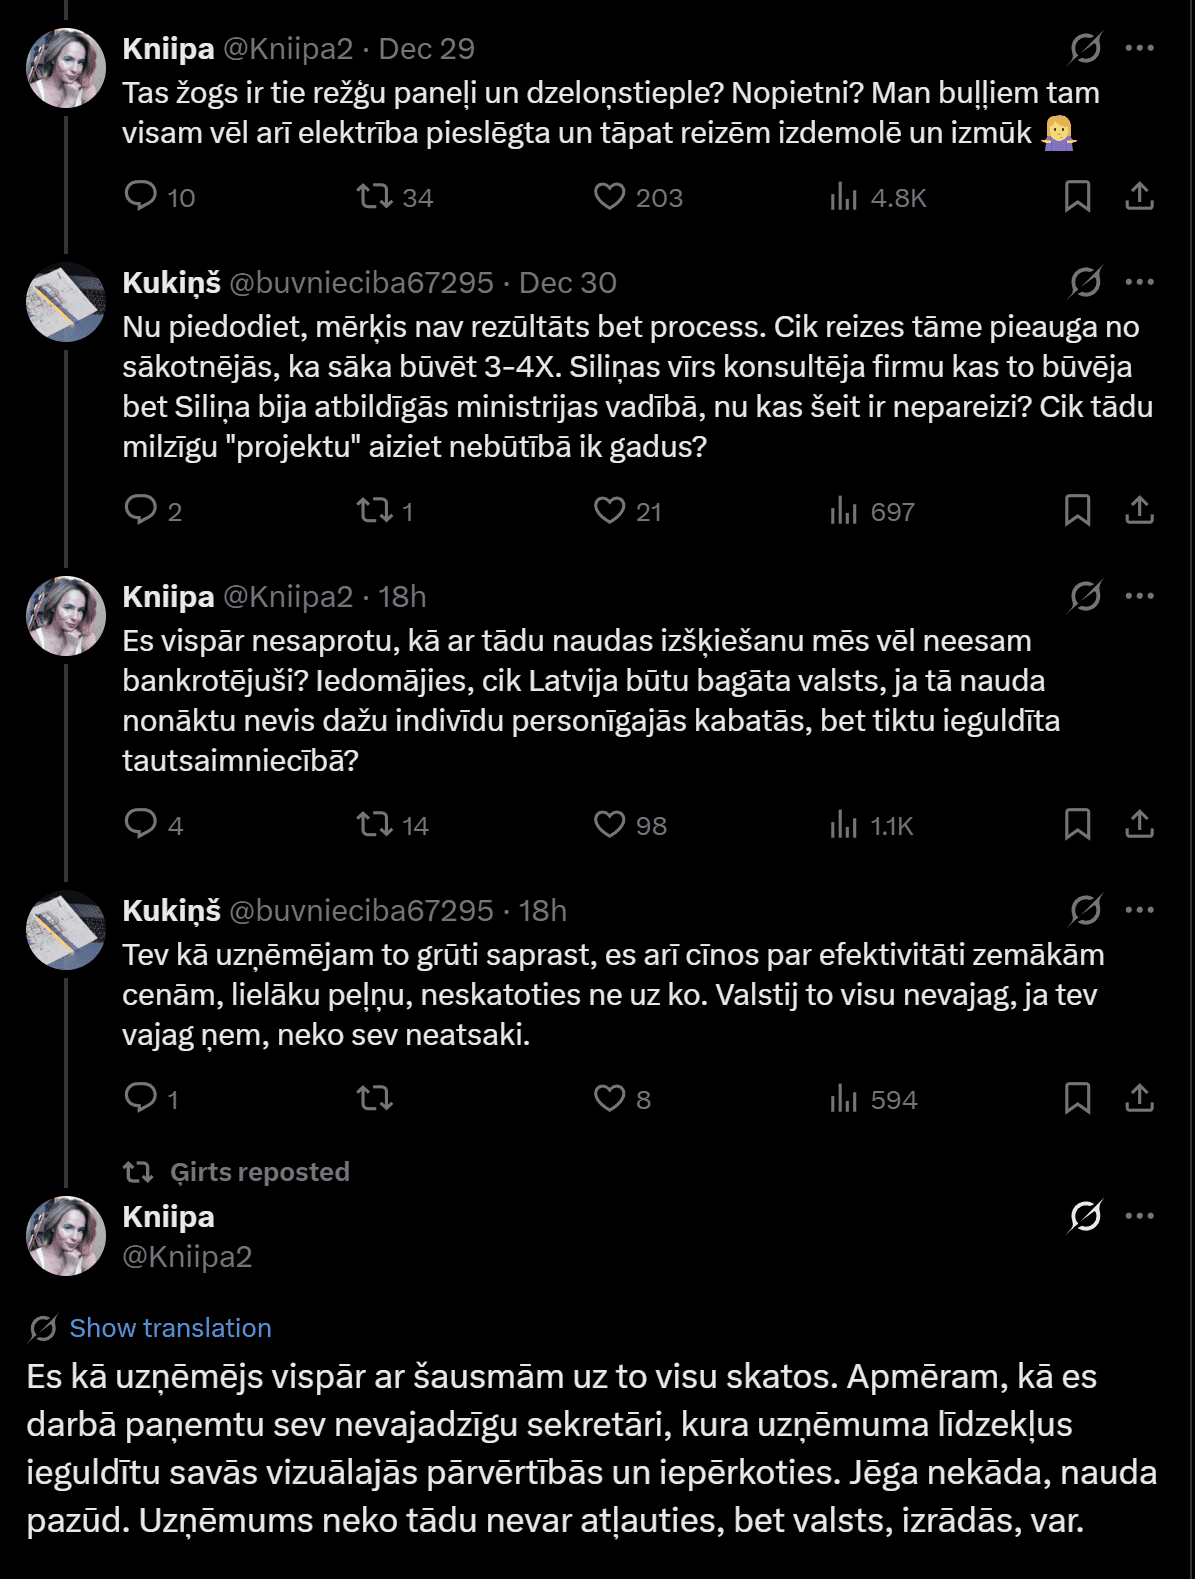Bookmark Kniipa's Dec 29 tweet
This screenshot has height=1579, width=1195.
tap(1077, 196)
